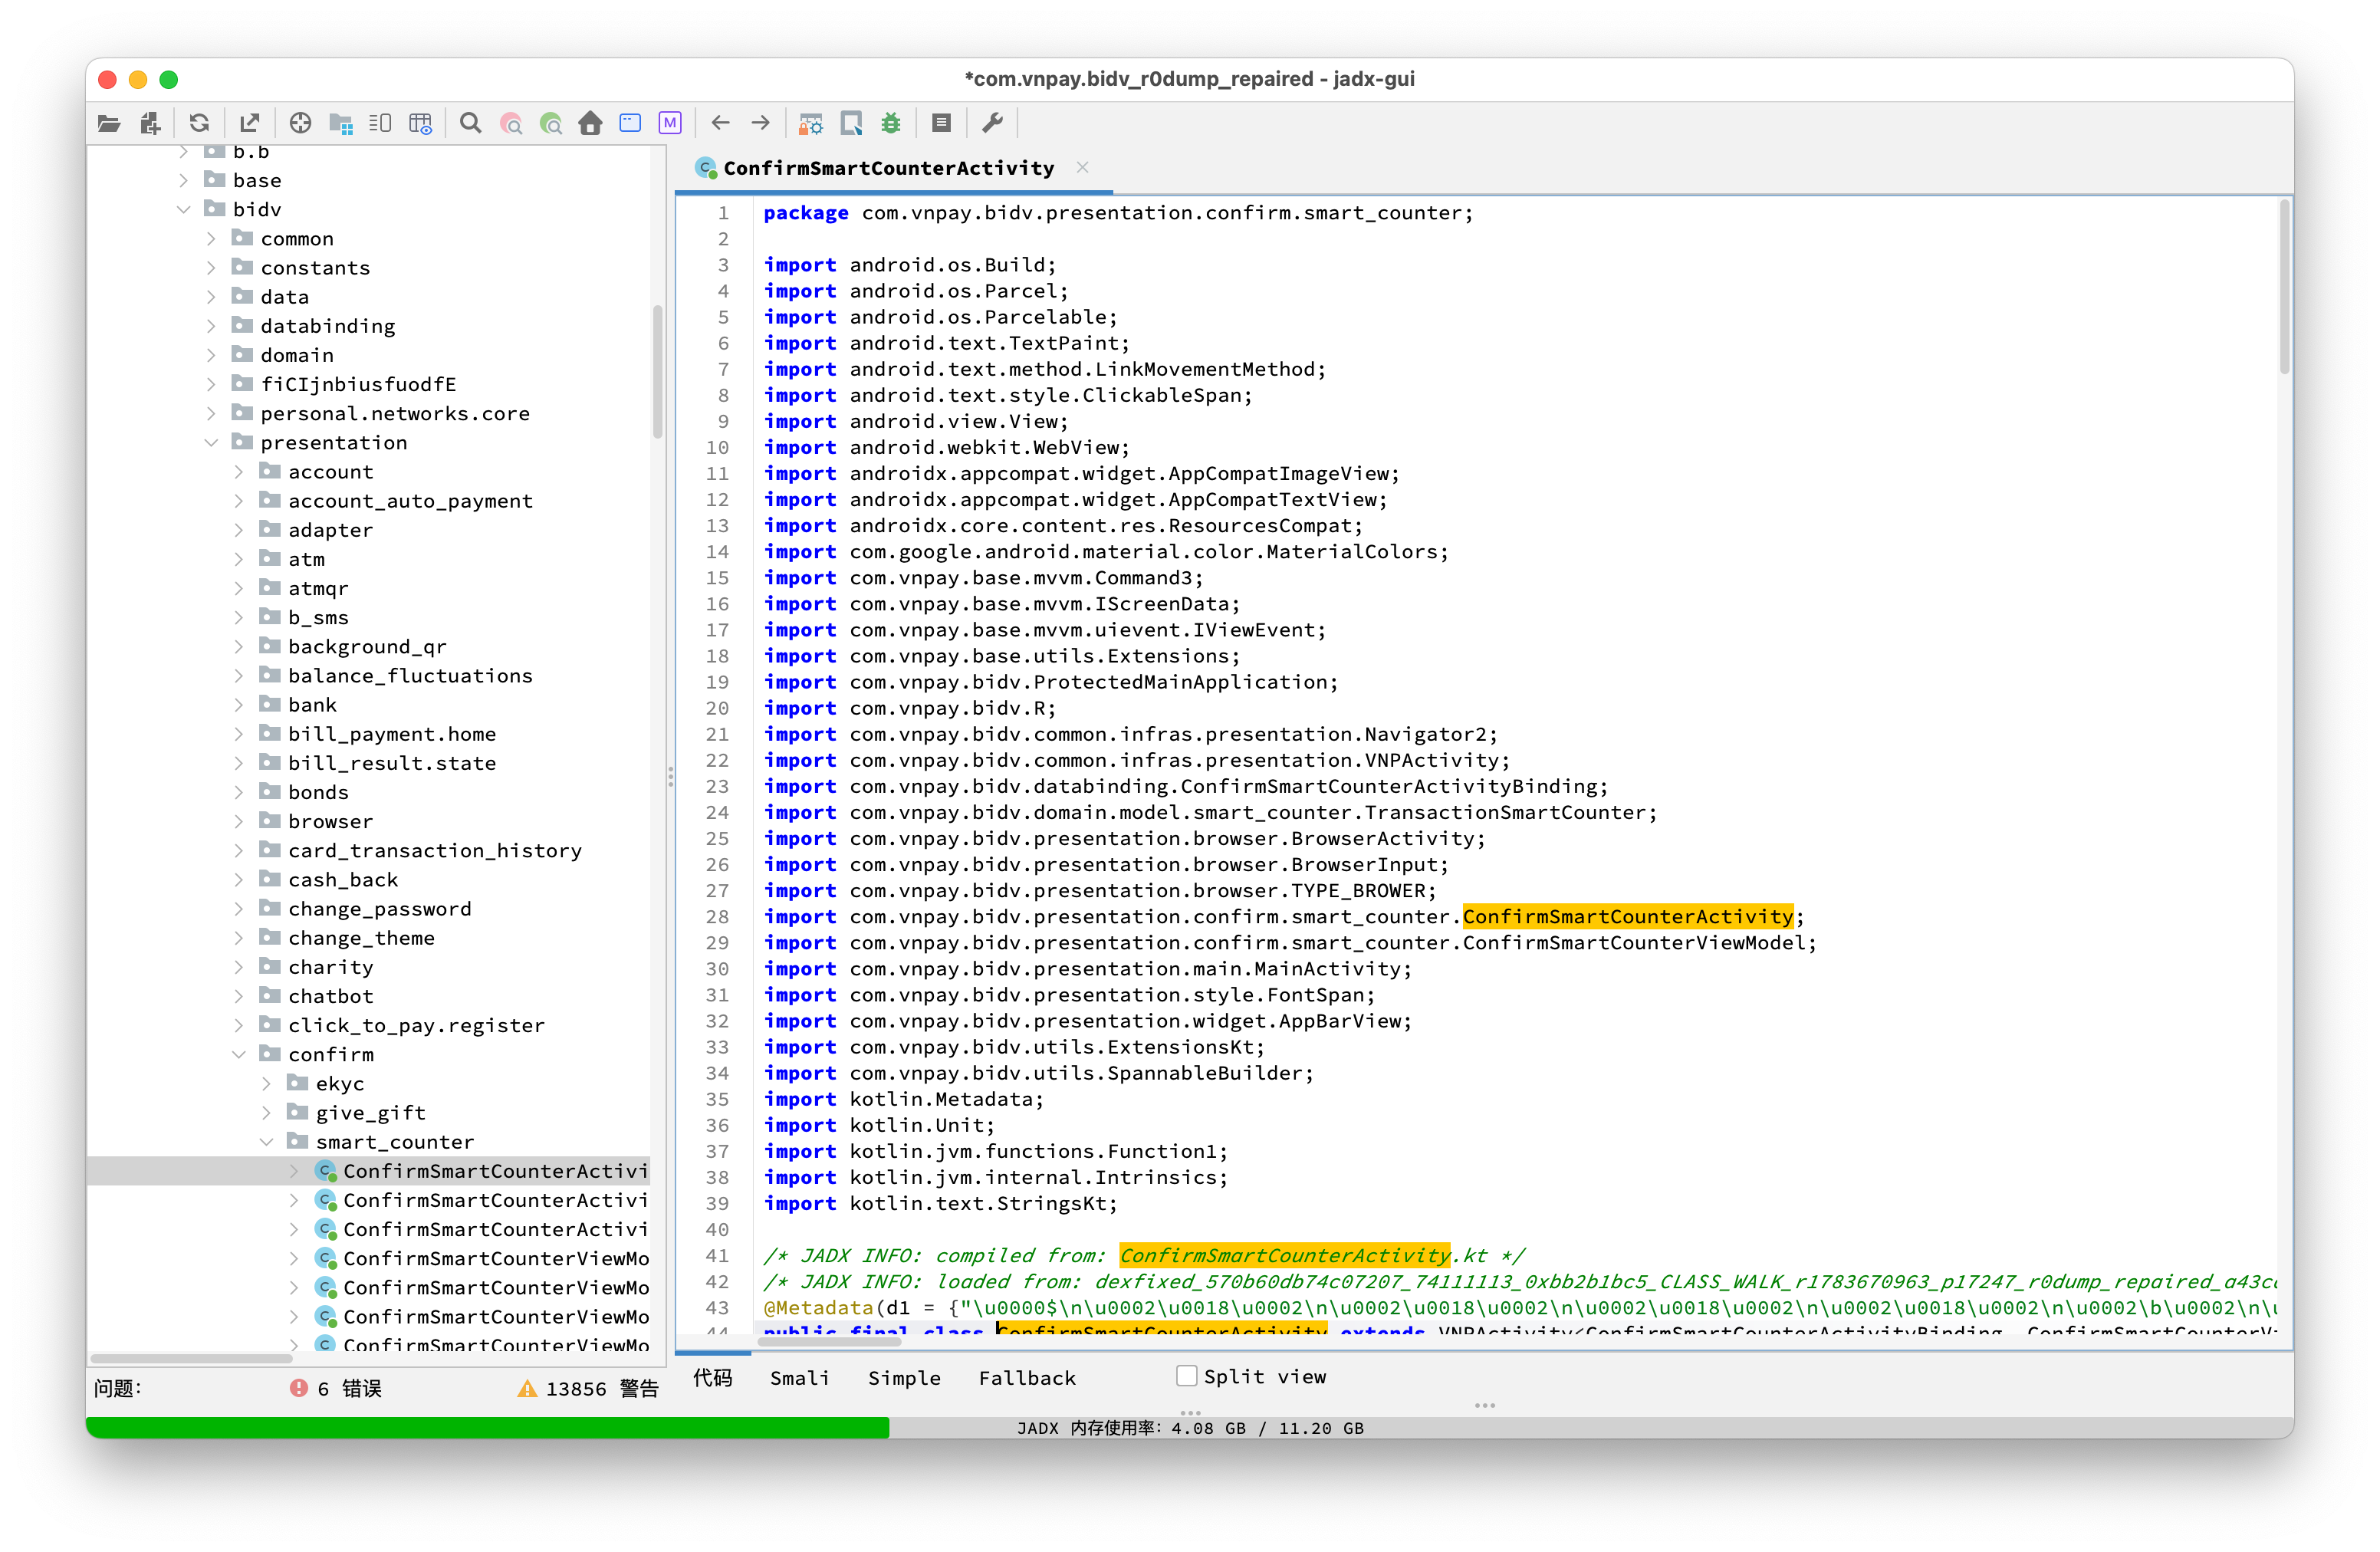
Task: Open comment search green magnifier icon
Action: [x=551, y=123]
